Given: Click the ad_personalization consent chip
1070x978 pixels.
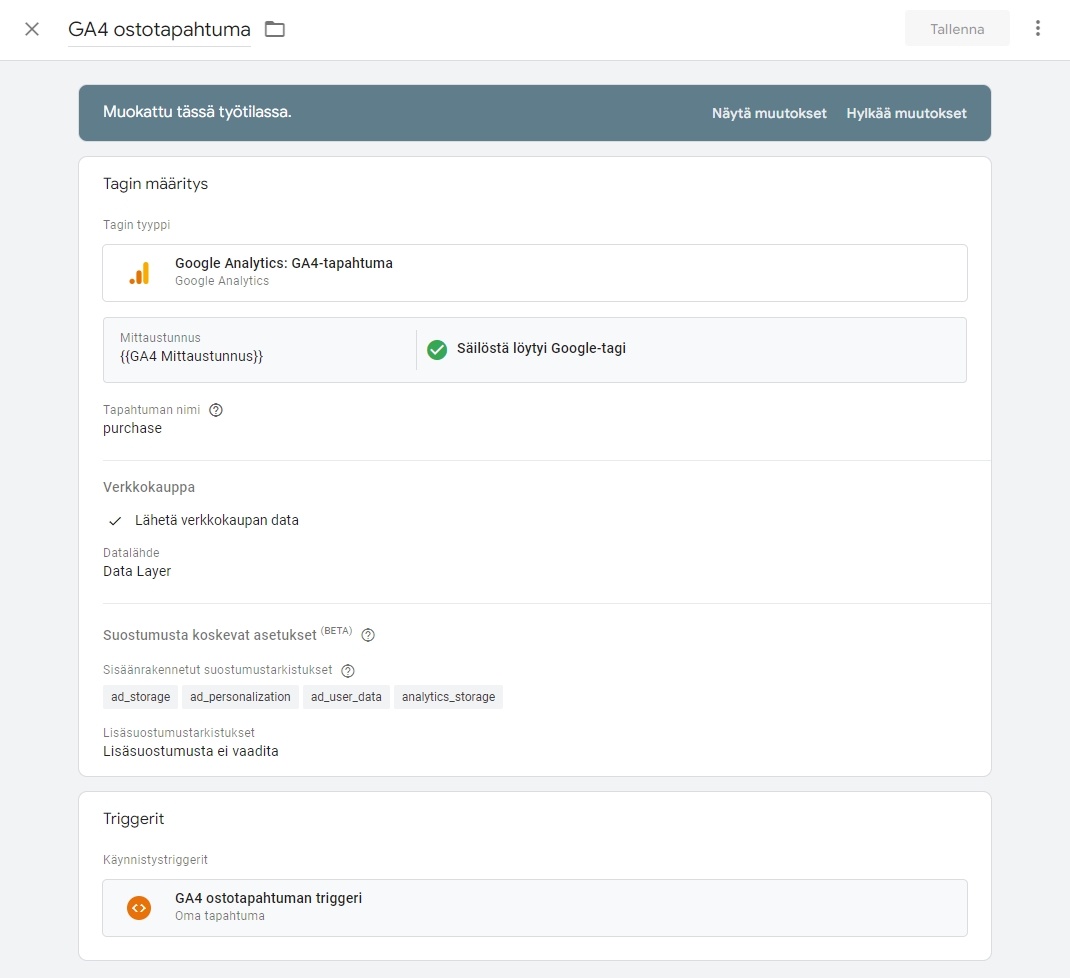Looking at the screenshot, I should [240, 697].
